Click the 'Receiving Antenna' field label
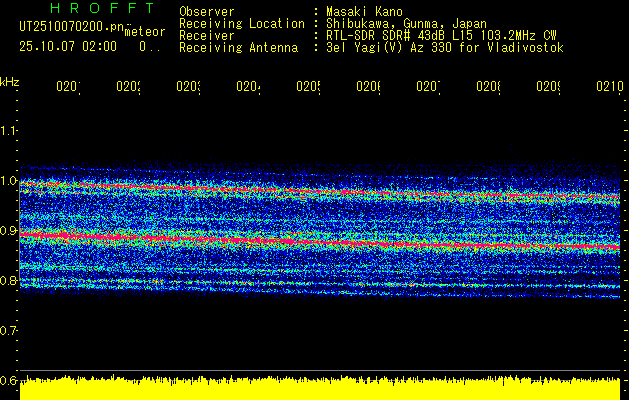 pyautogui.click(x=239, y=48)
